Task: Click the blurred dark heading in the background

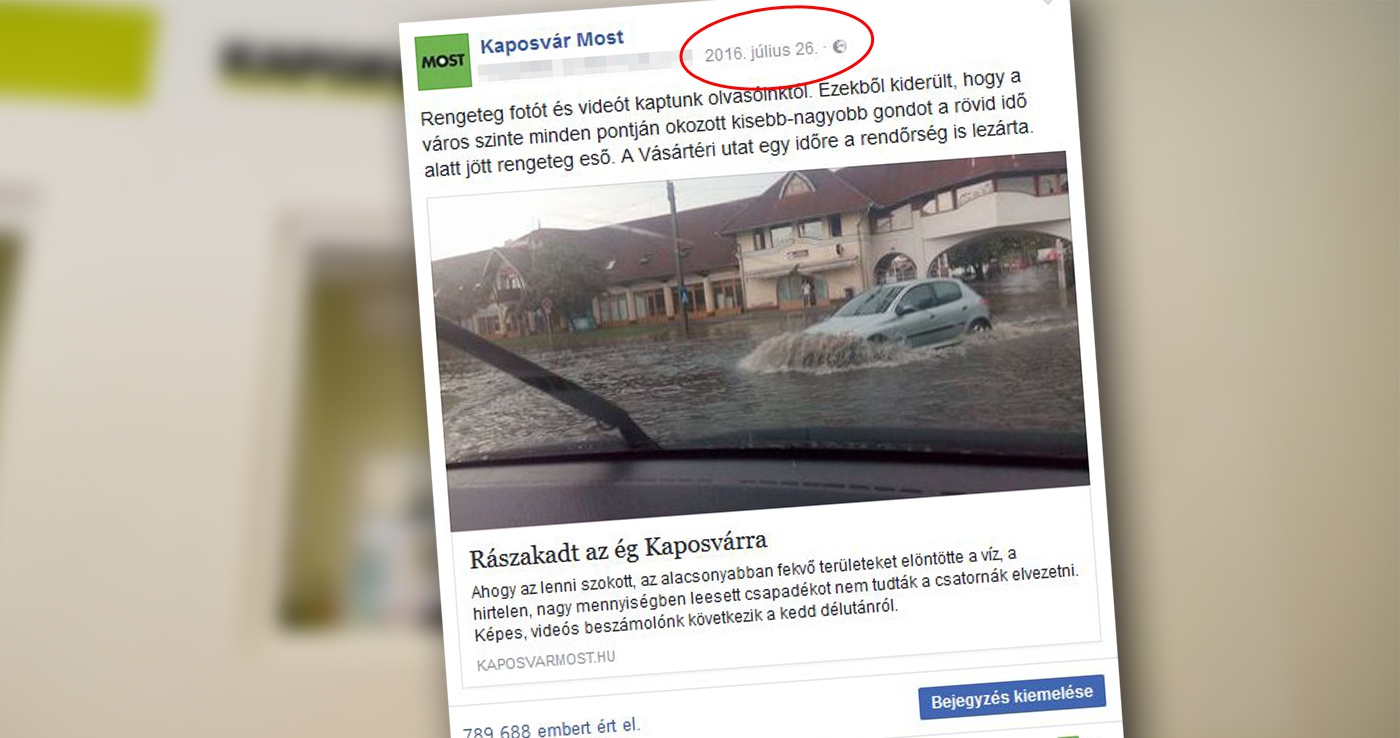Action: click(300, 62)
